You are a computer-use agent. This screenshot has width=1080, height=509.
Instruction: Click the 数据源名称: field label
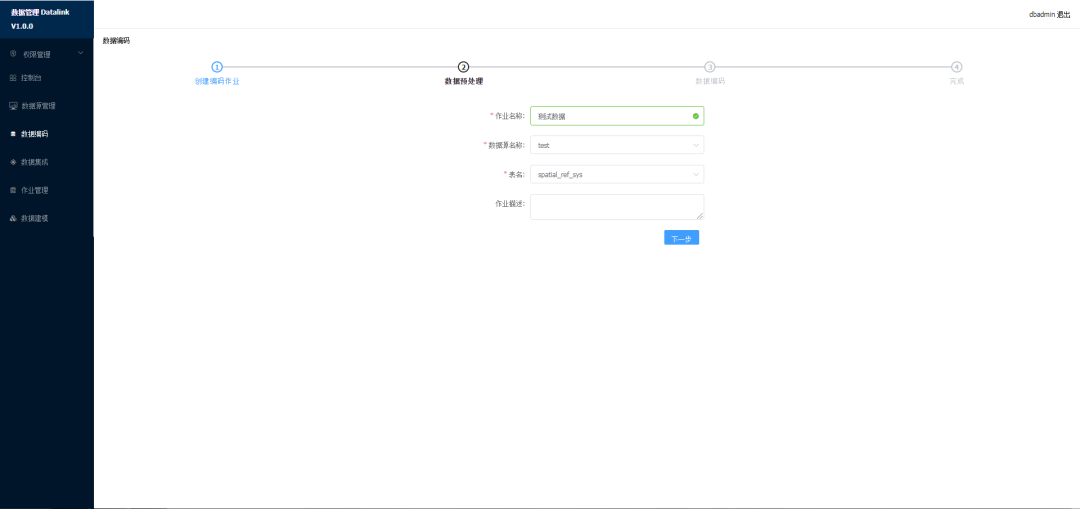pyautogui.click(x=504, y=145)
